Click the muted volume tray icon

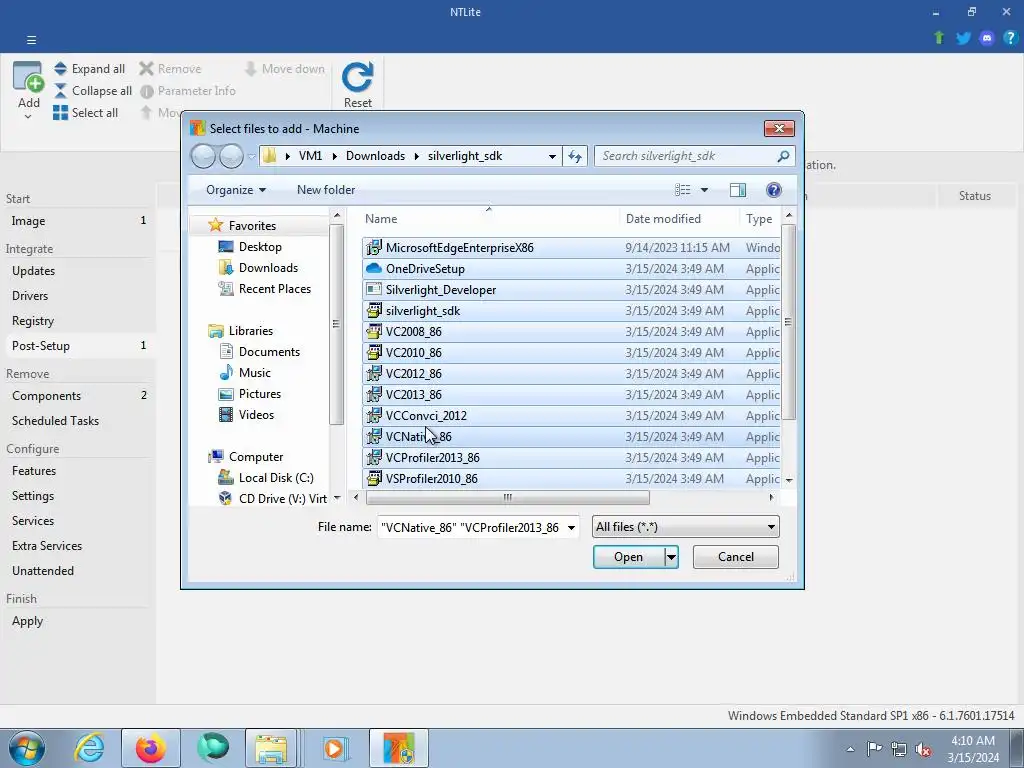tap(923, 750)
